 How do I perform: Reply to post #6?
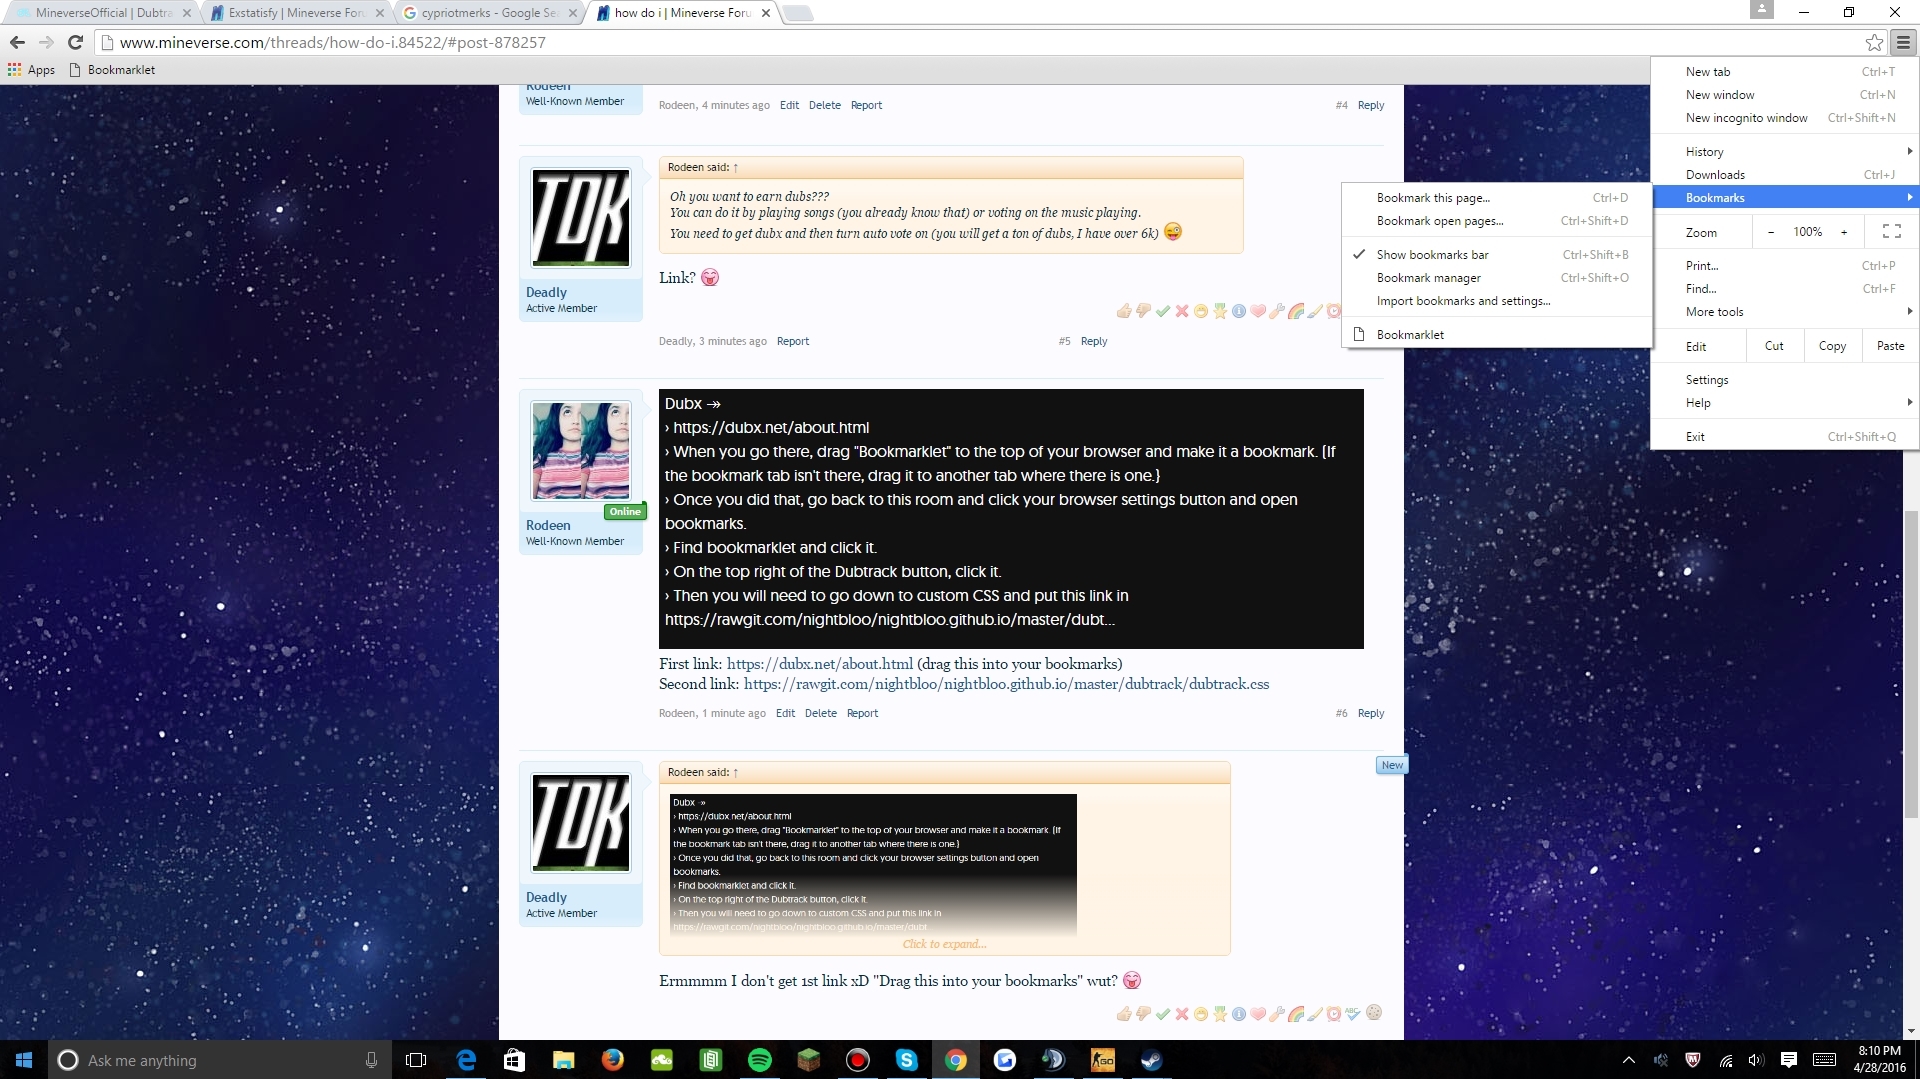(x=1370, y=713)
